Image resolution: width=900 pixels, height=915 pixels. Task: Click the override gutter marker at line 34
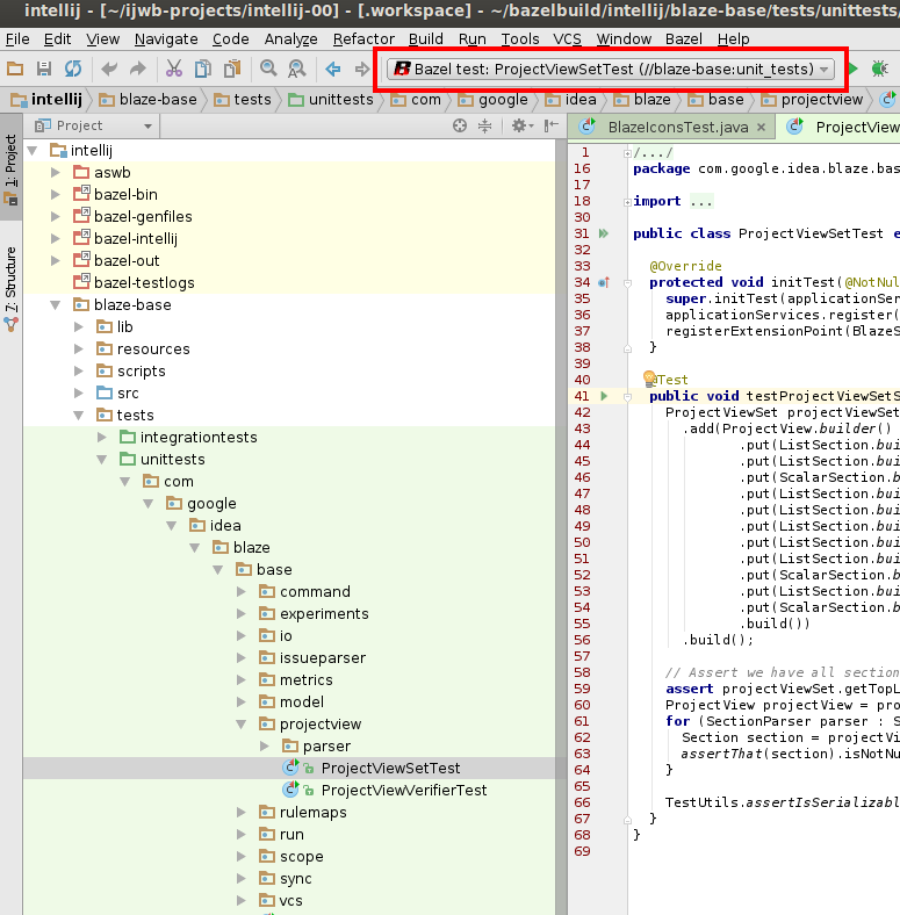(604, 282)
